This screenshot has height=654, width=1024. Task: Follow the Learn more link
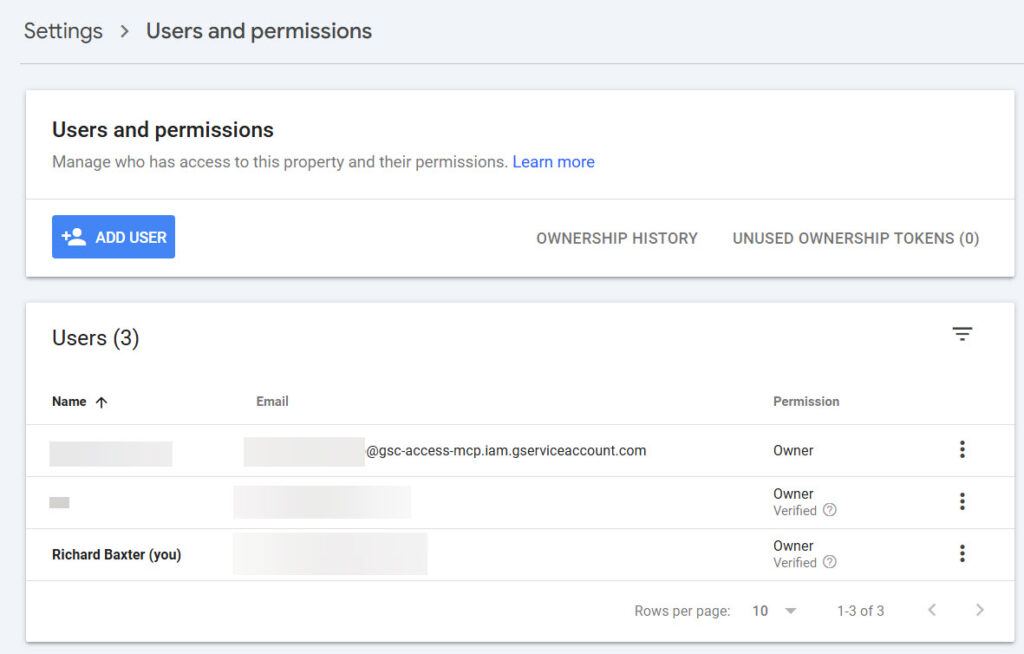553,162
